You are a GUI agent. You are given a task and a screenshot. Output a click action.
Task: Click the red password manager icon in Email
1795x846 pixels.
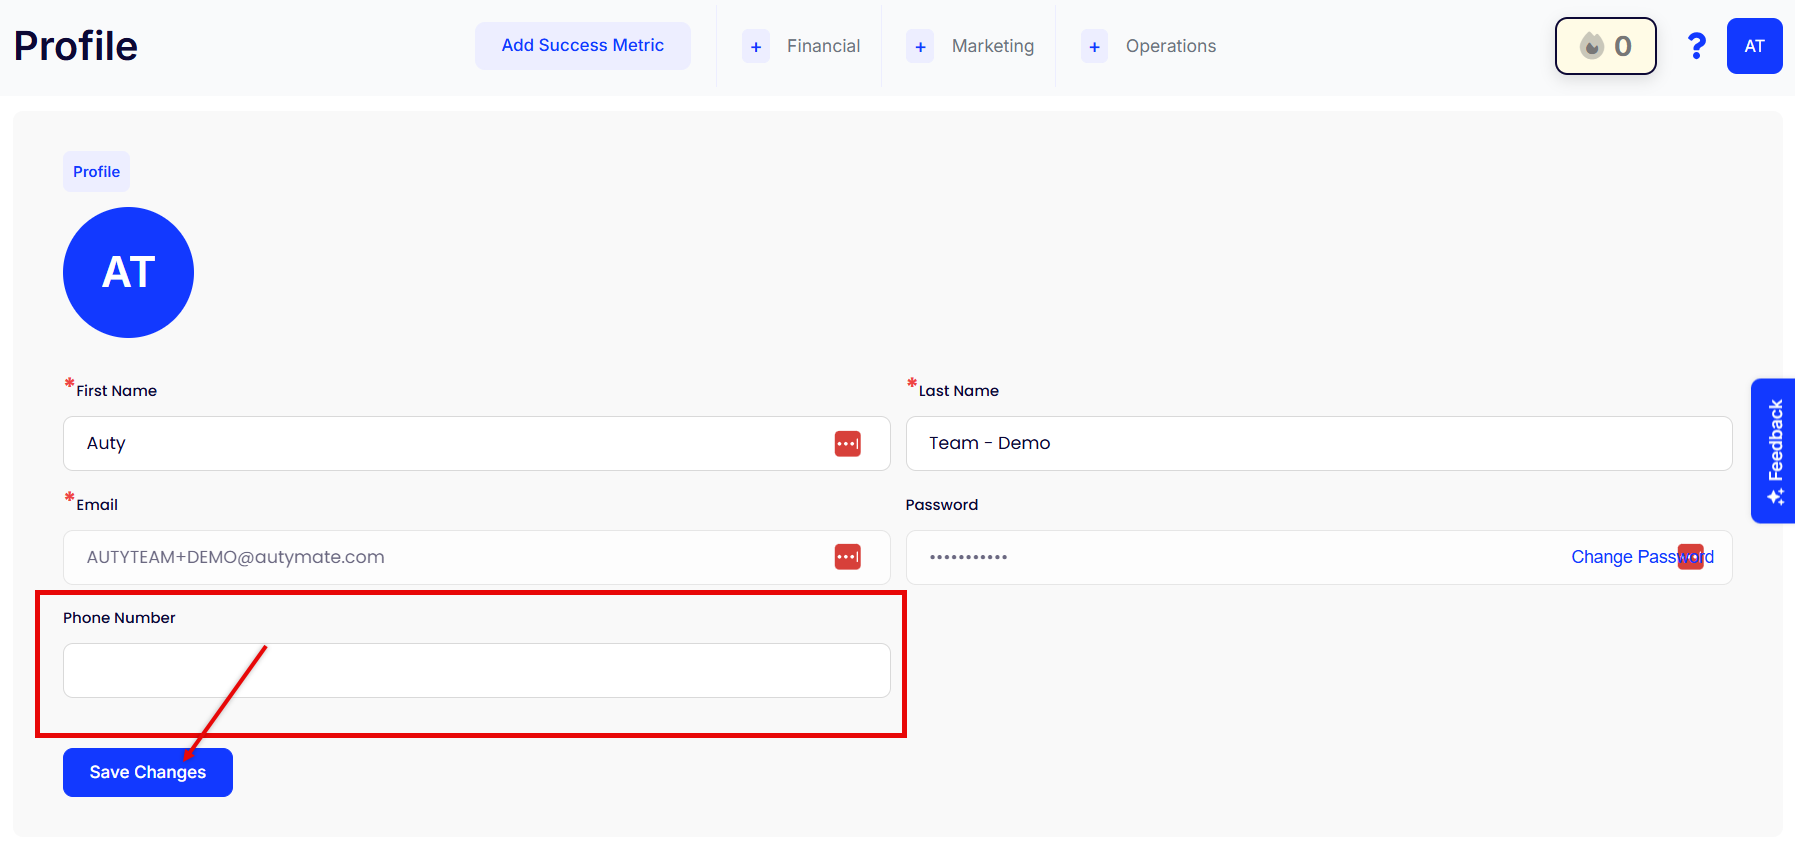tap(847, 557)
